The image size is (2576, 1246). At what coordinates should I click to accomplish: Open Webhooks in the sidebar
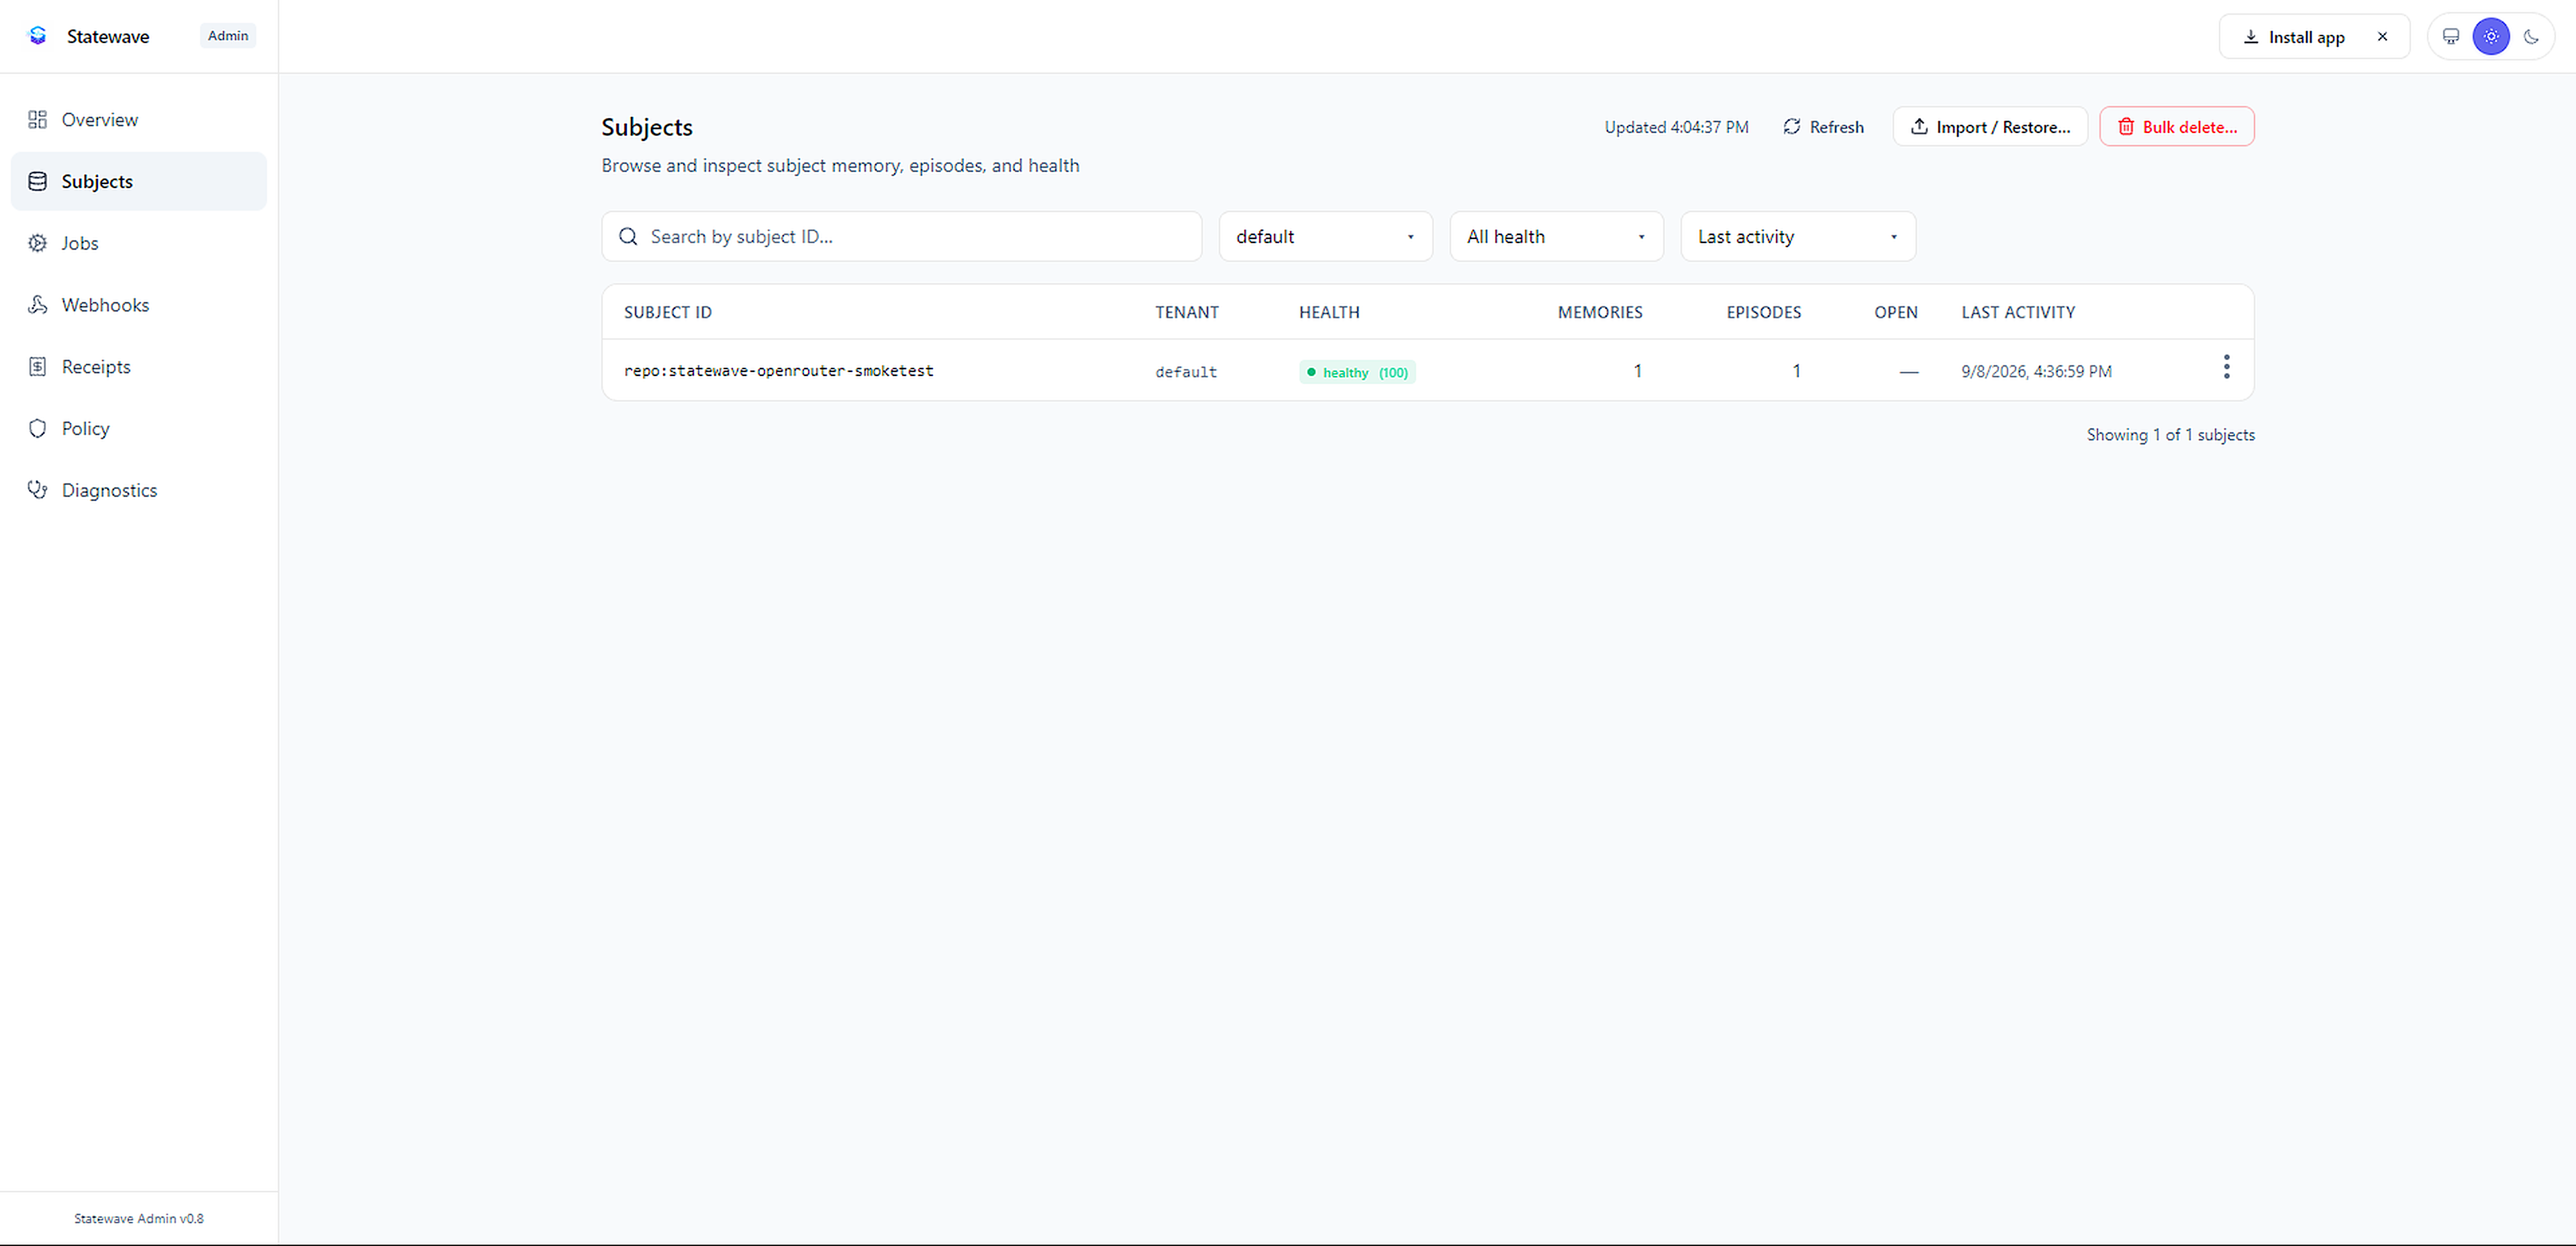[139, 305]
